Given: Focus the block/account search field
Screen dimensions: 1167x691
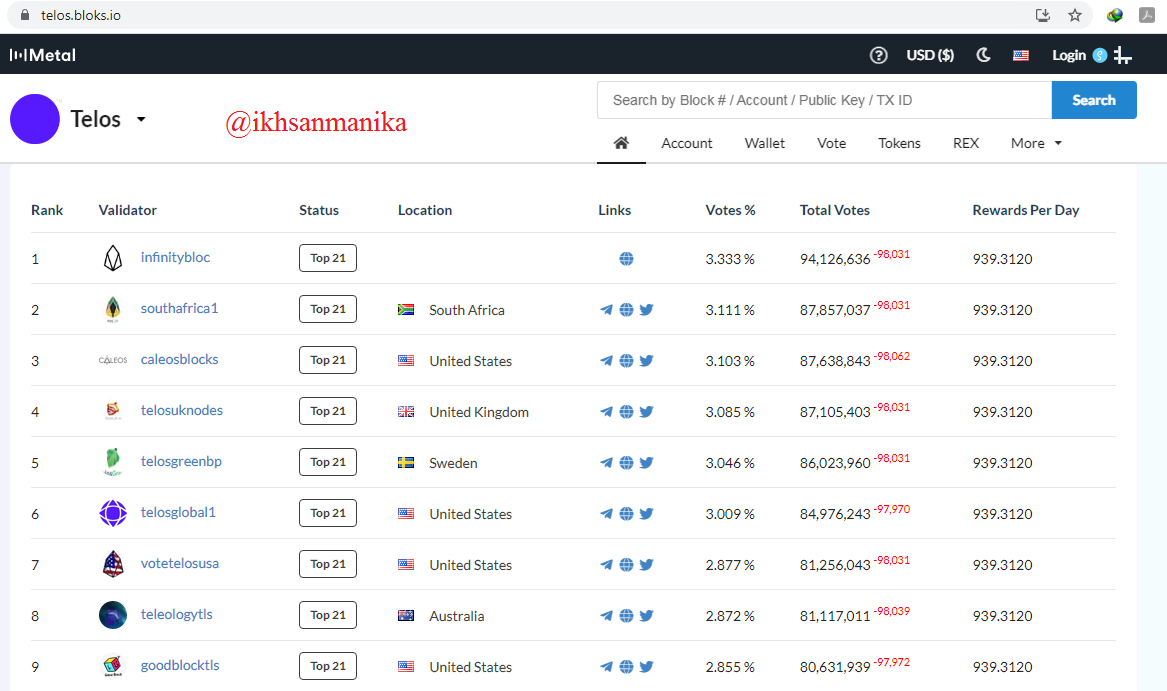Looking at the screenshot, I should click(x=824, y=100).
